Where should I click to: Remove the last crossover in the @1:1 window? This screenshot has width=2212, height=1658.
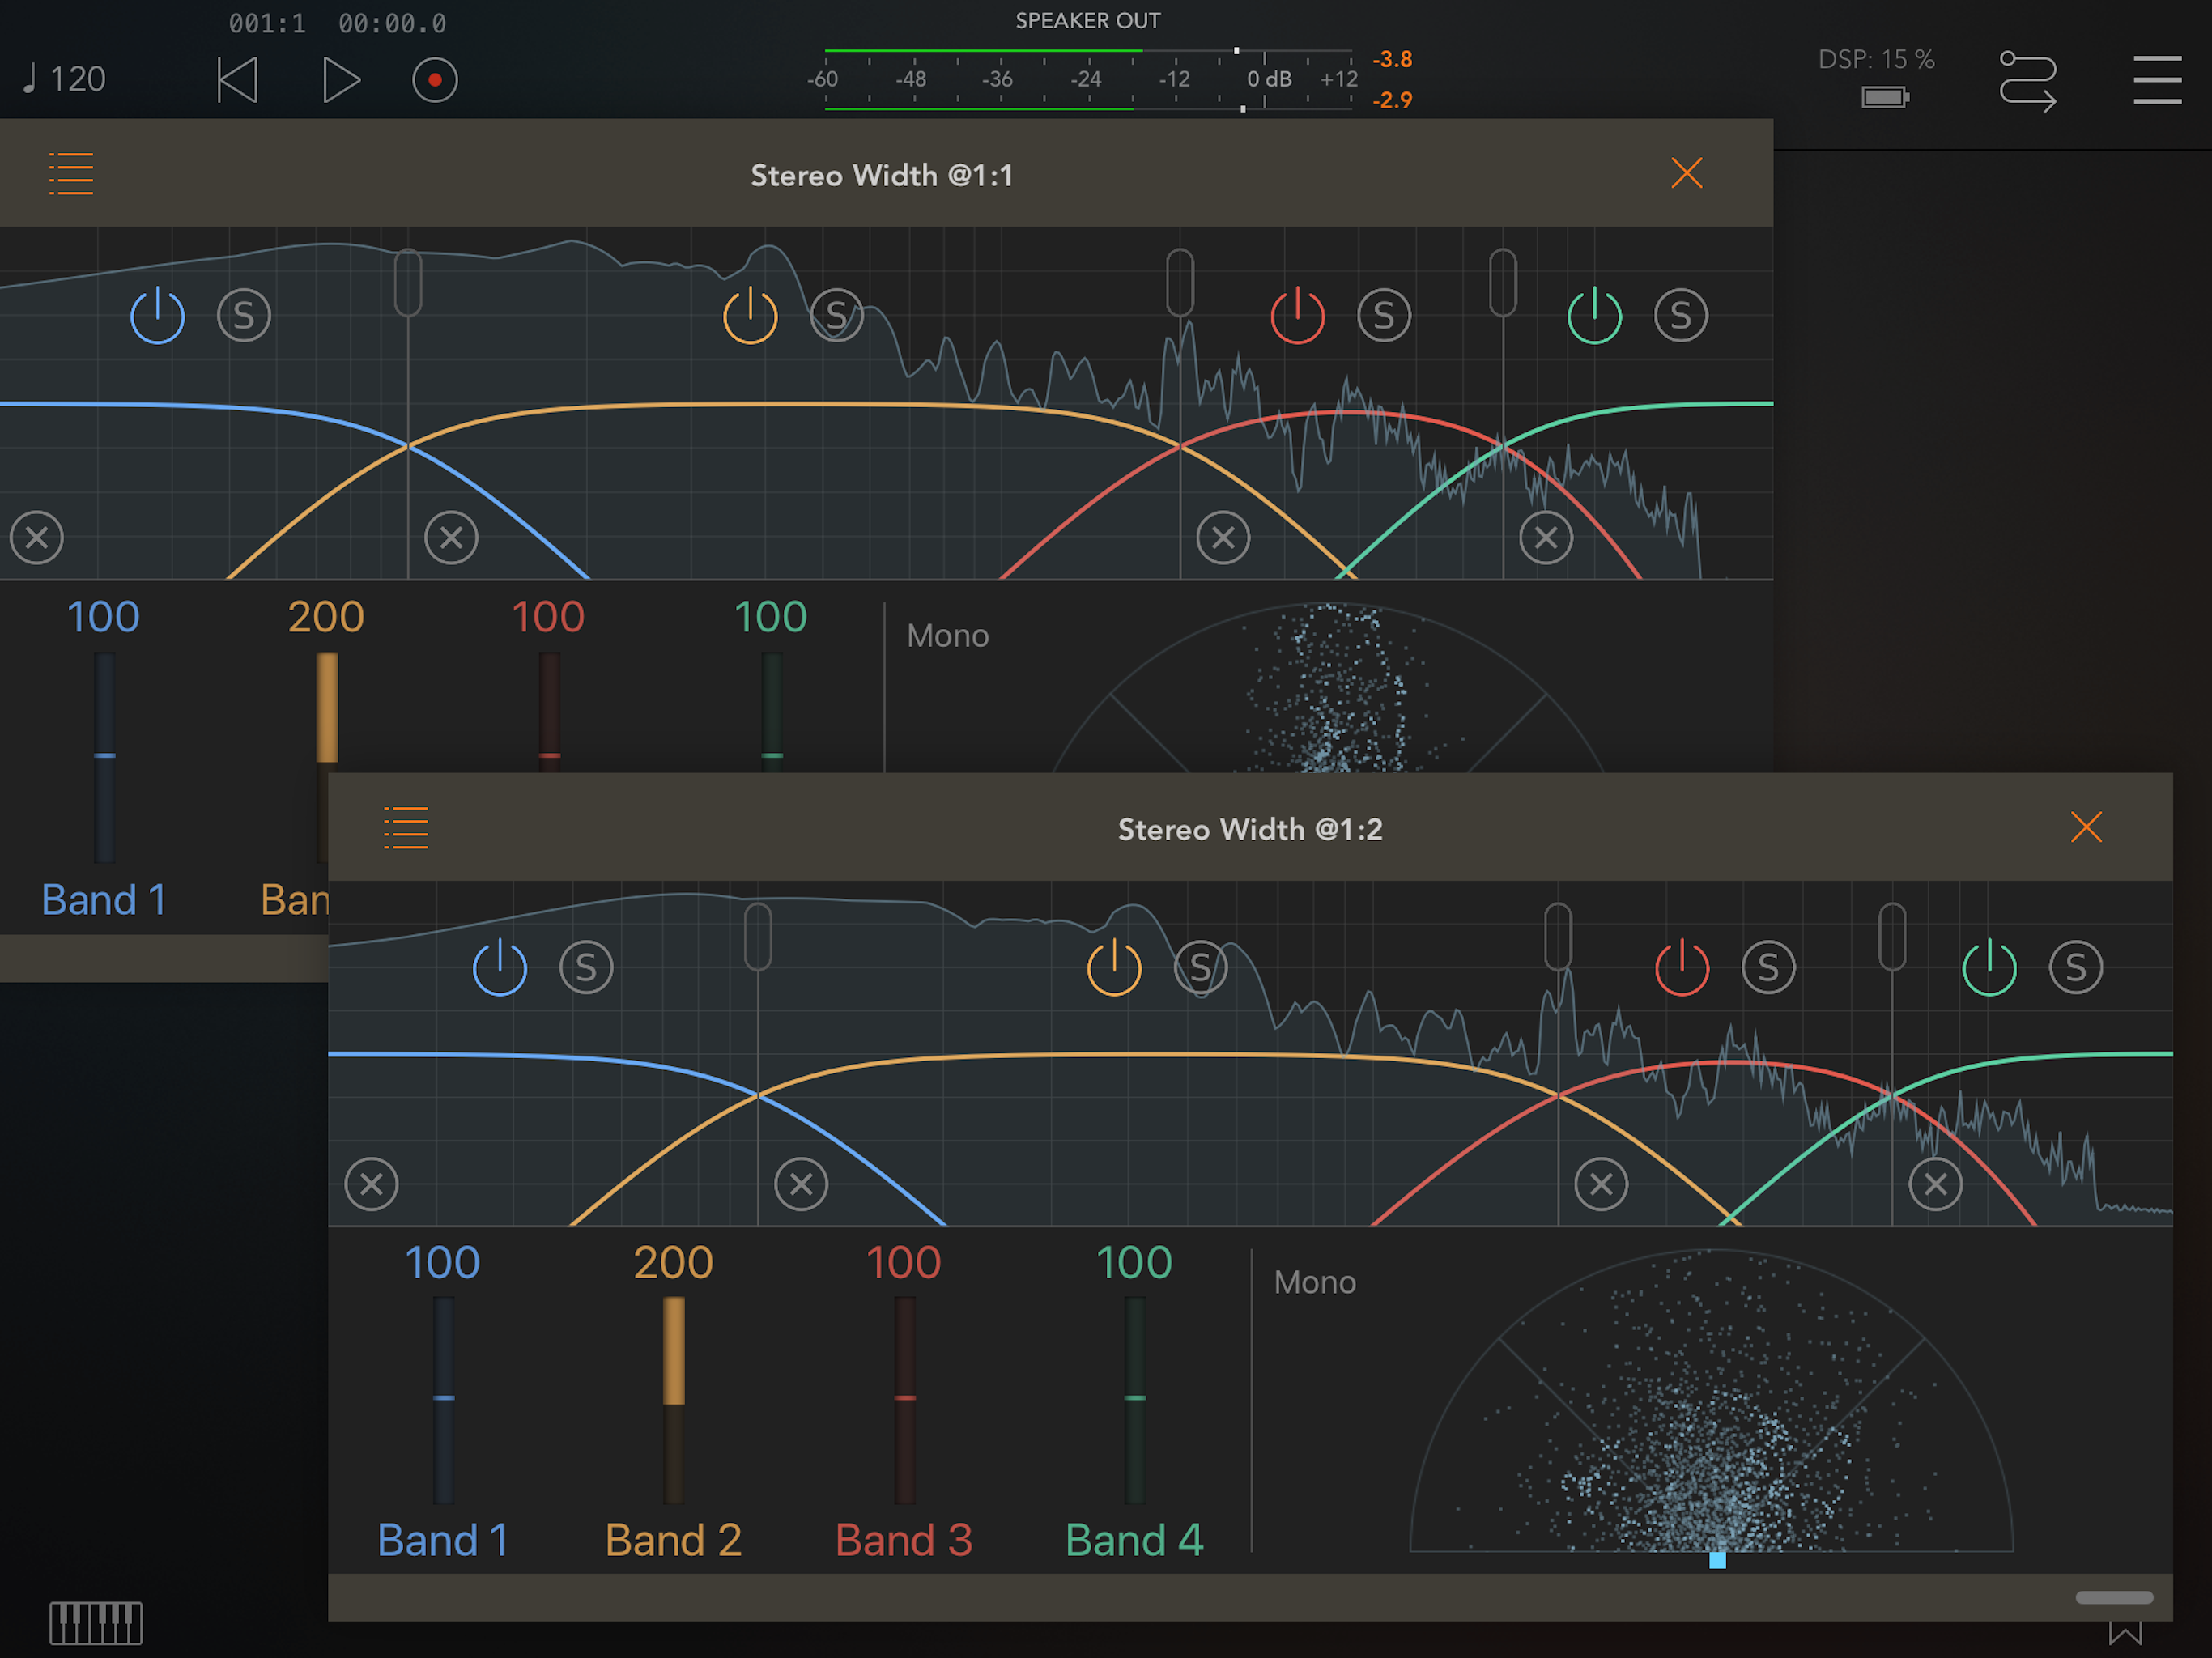1546,538
